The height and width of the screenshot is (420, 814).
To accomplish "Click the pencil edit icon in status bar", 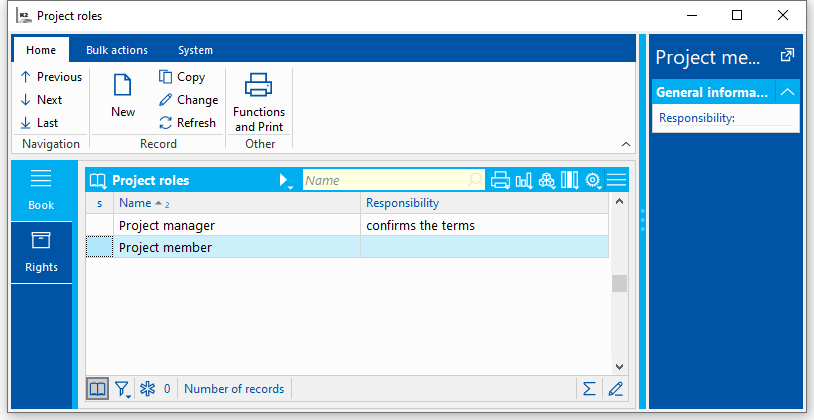I will click(615, 389).
